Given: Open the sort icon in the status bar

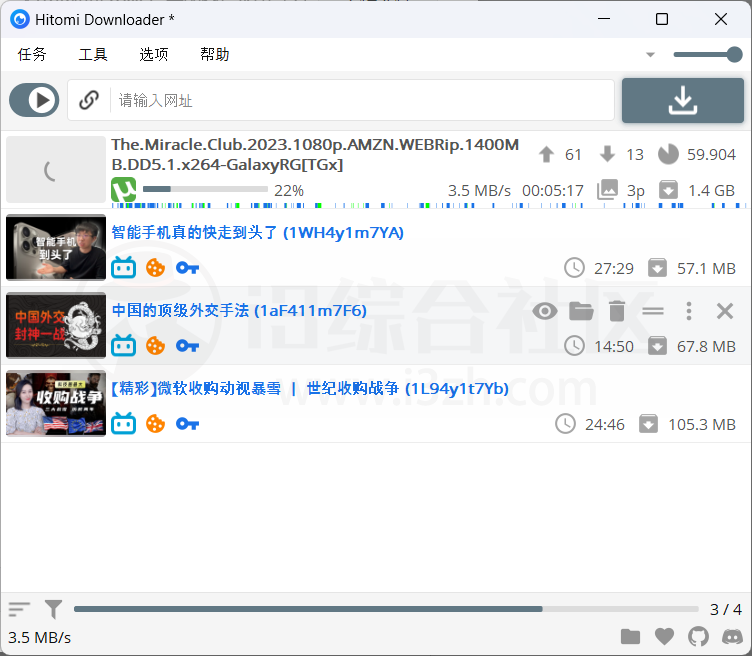Looking at the screenshot, I should pyautogui.click(x=19, y=609).
